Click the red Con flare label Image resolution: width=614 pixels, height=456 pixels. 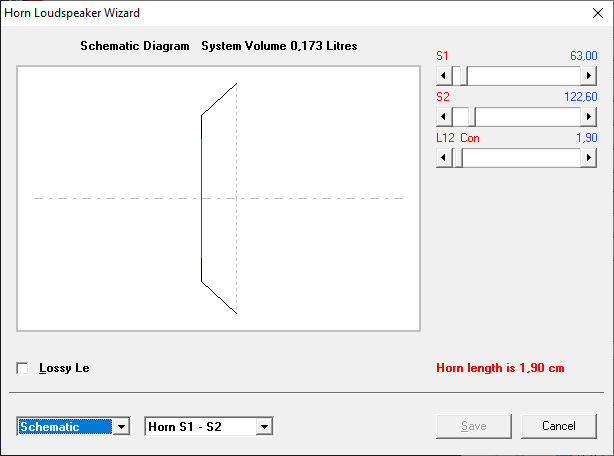pyautogui.click(x=470, y=138)
